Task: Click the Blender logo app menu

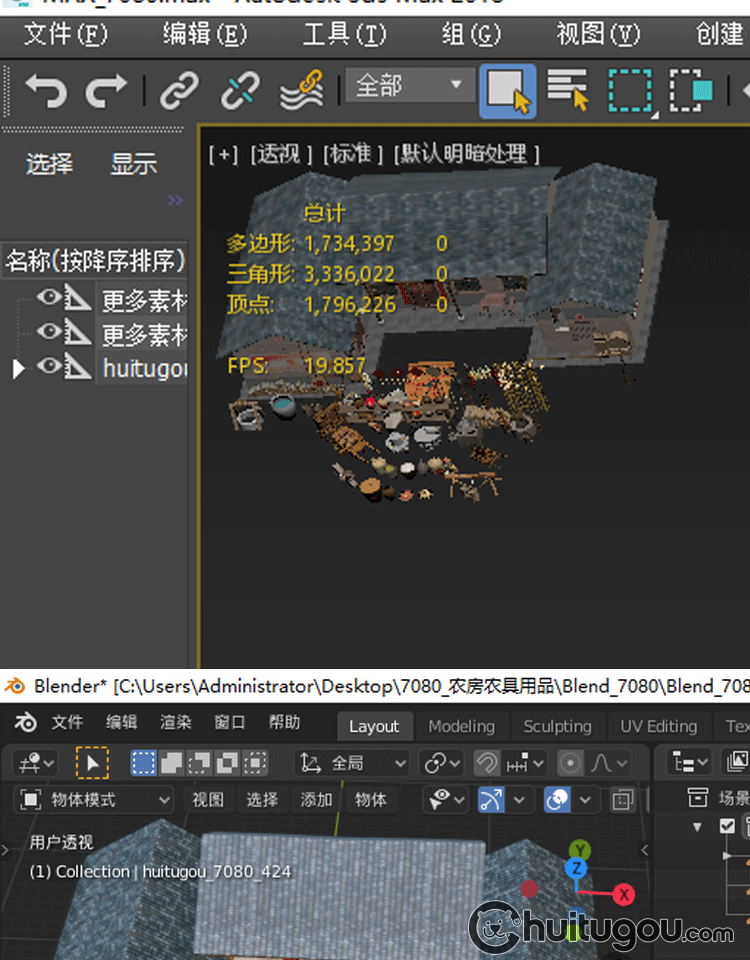Action: 25,722
